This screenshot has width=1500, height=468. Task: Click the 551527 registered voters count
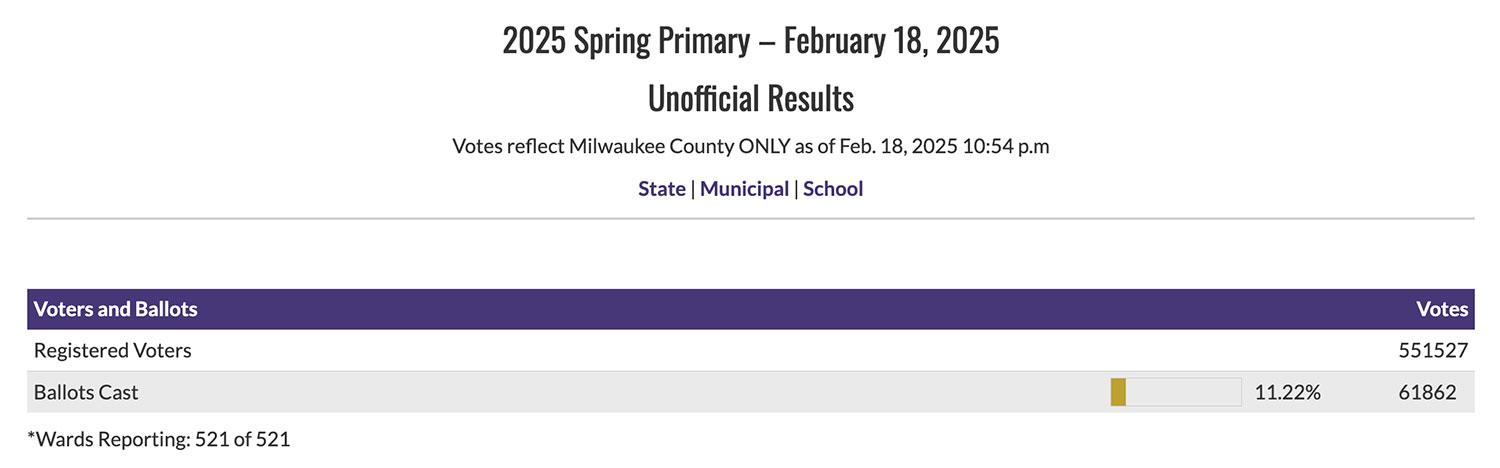click(1433, 351)
